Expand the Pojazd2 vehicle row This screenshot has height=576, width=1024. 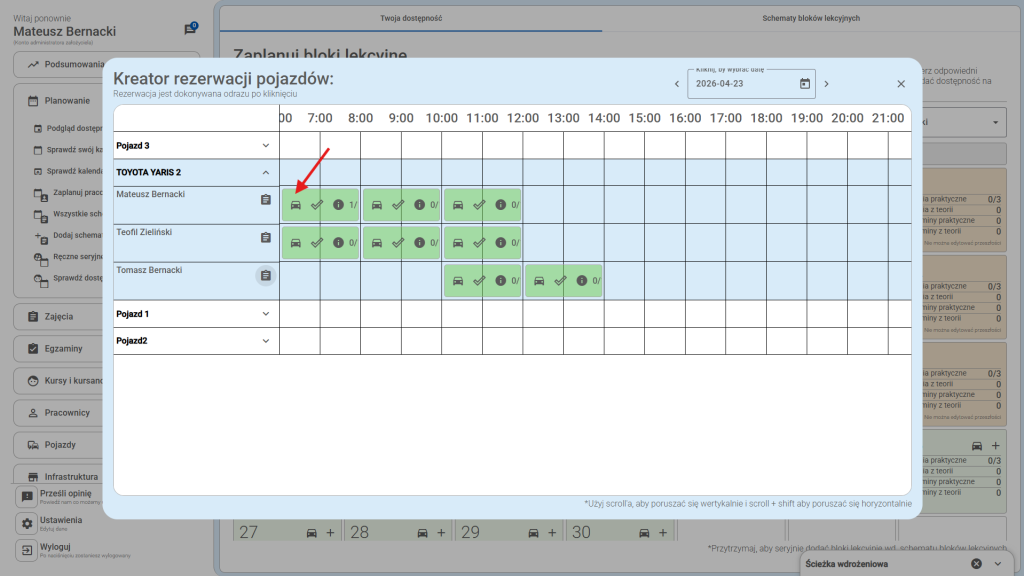[x=265, y=341]
